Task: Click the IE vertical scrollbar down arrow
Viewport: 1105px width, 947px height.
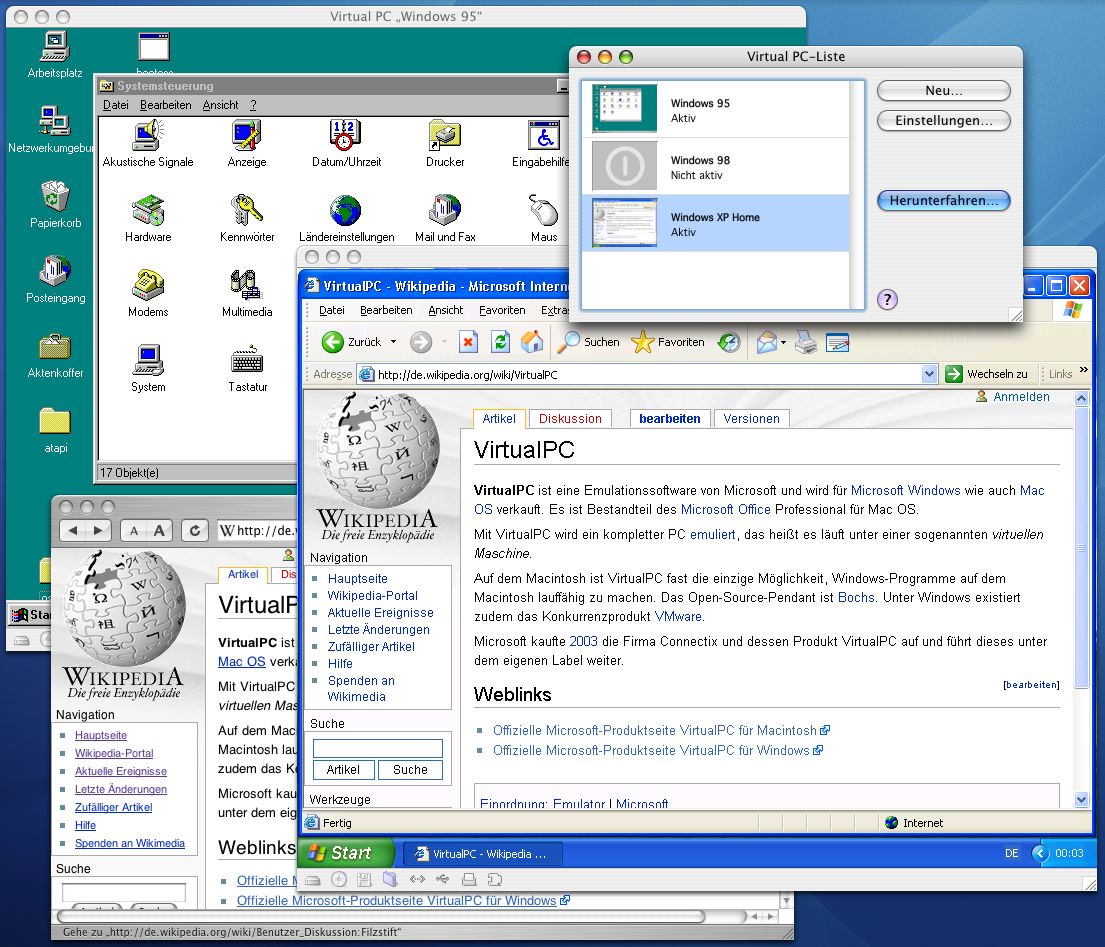Action: point(1081,799)
